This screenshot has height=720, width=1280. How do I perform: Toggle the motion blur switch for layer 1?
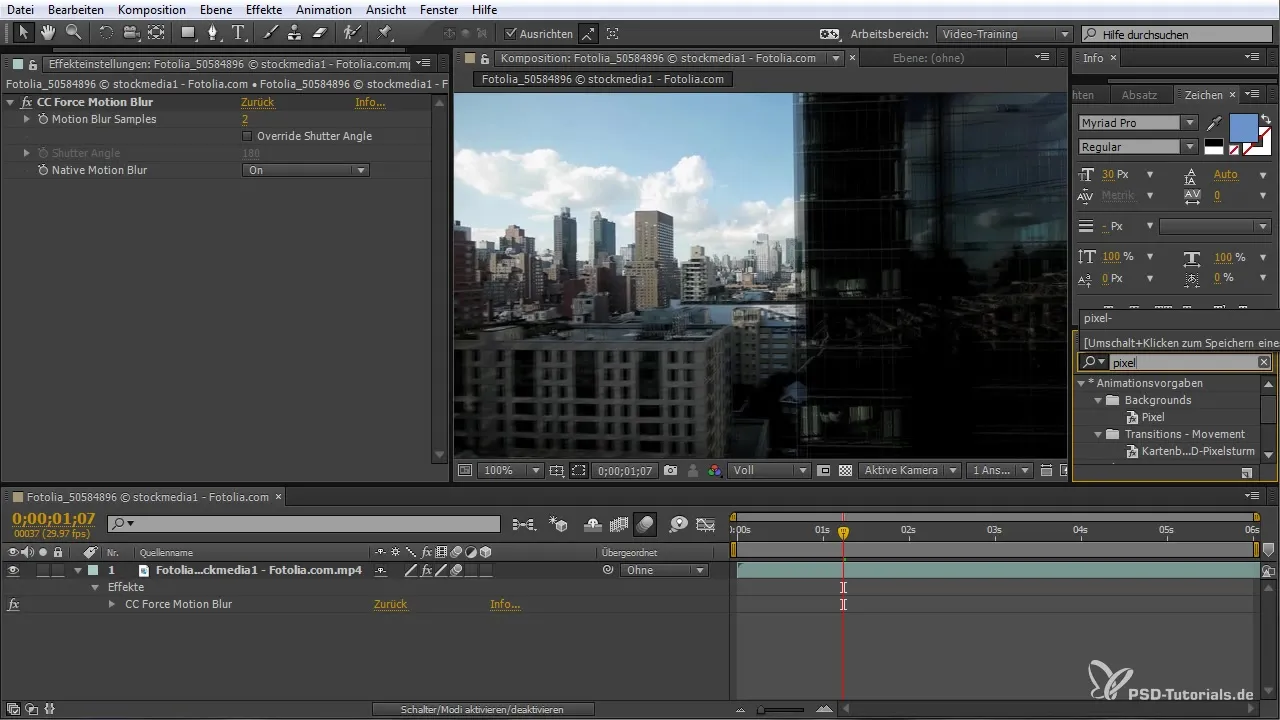tap(455, 570)
